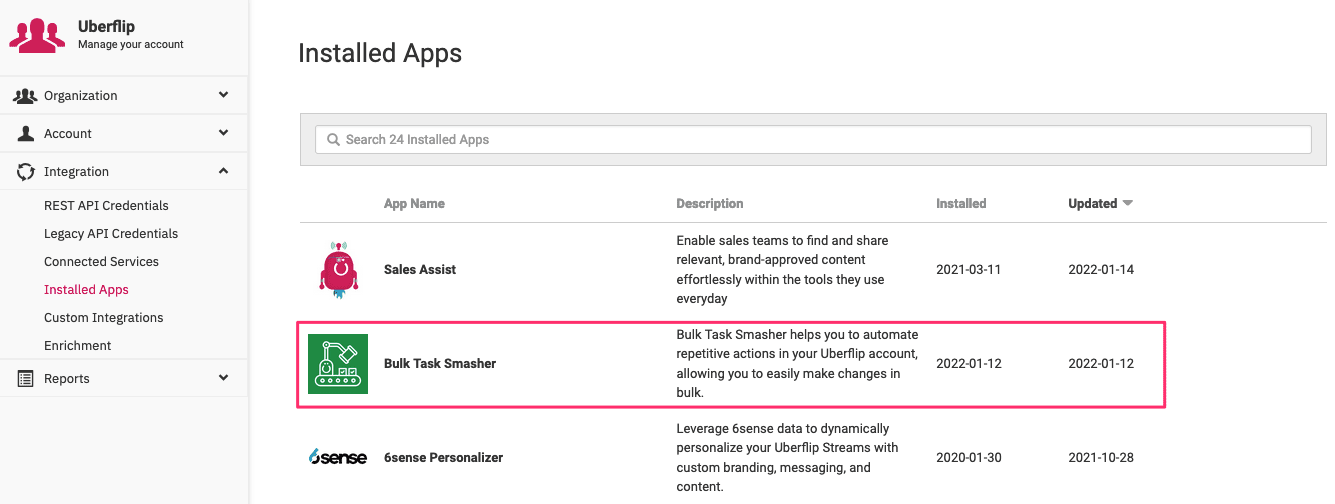The height and width of the screenshot is (504, 1335).
Task: Sort by the Installed column header
Action: click(961, 204)
